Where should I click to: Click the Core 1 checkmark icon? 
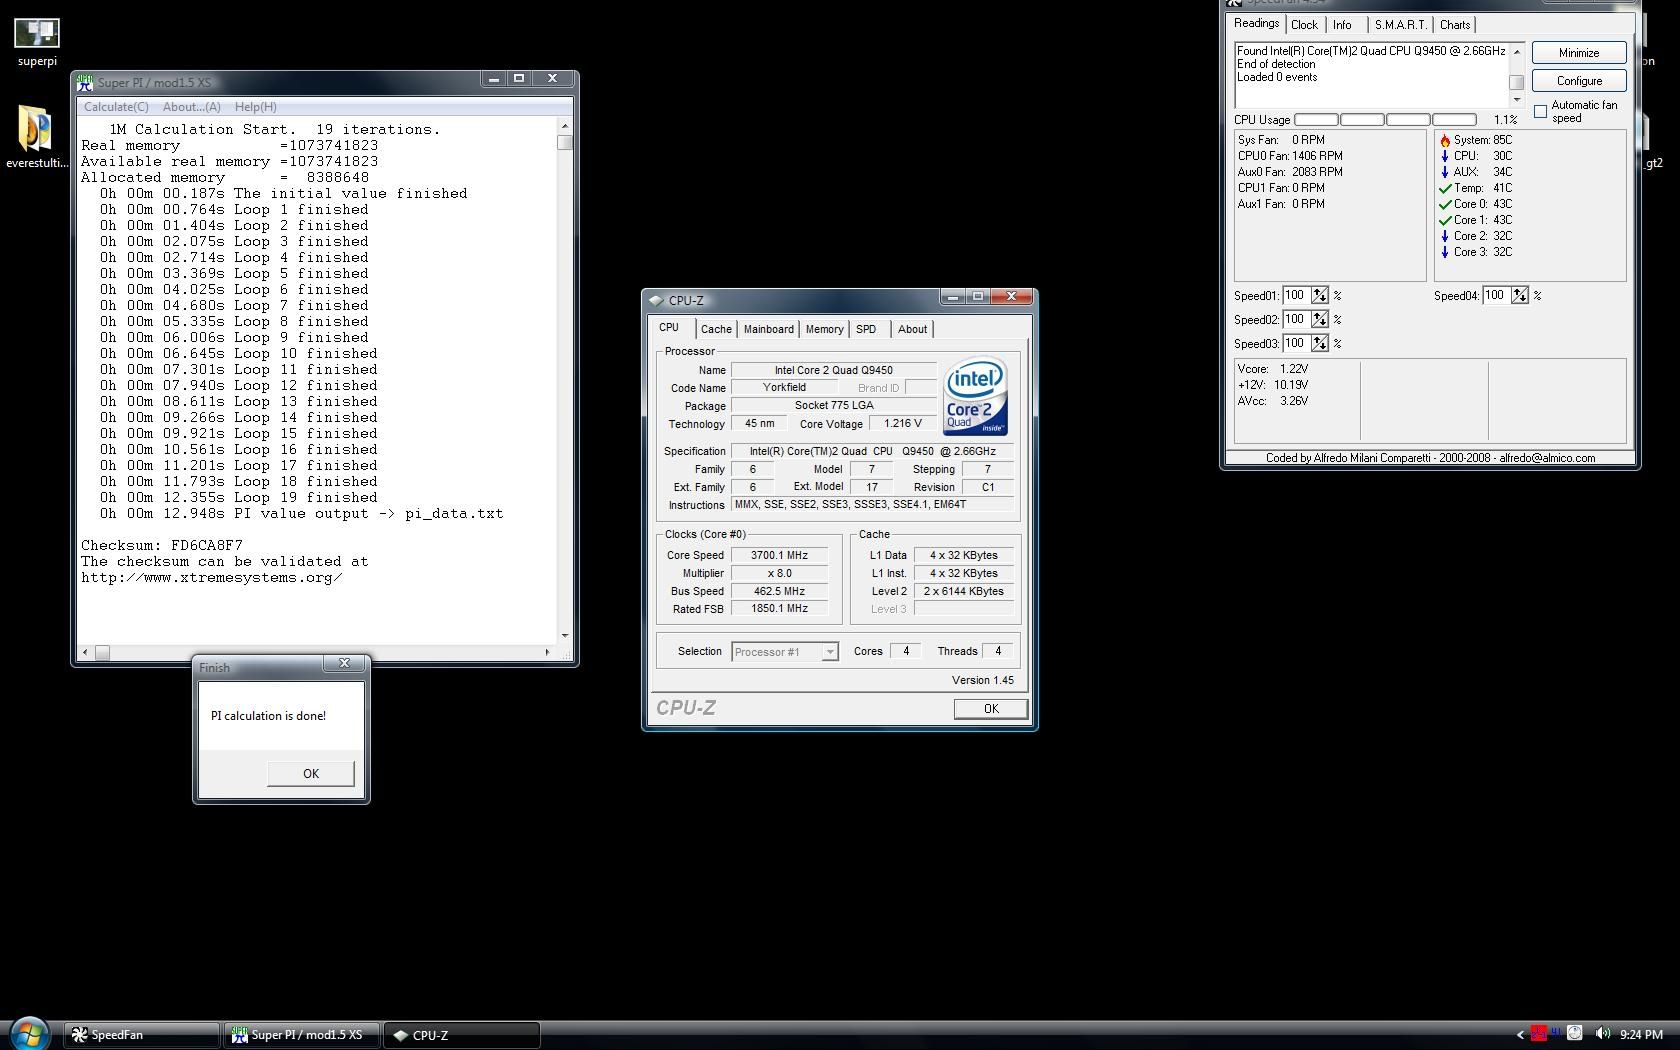tap(1445, 220)
